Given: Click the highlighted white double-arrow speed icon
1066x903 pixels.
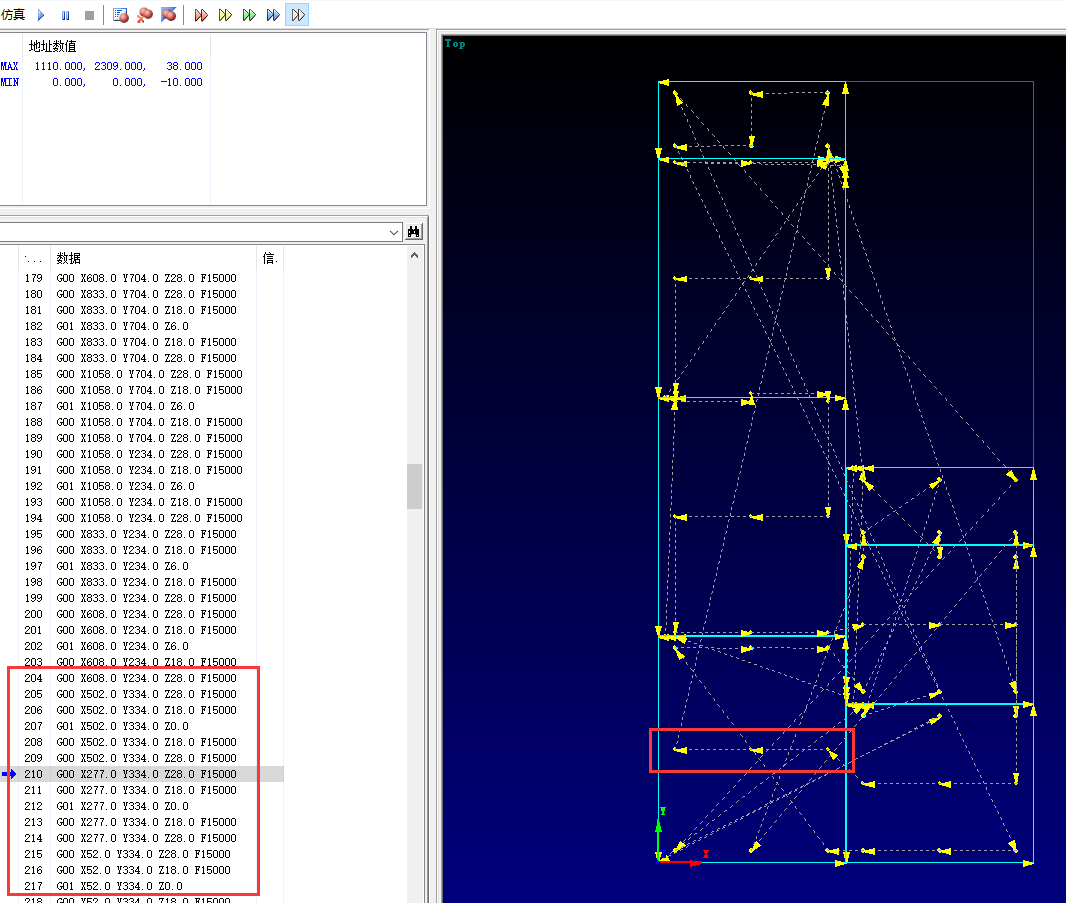Looking at the screenshot, I should pyautogui.click(x=298, y=15).
